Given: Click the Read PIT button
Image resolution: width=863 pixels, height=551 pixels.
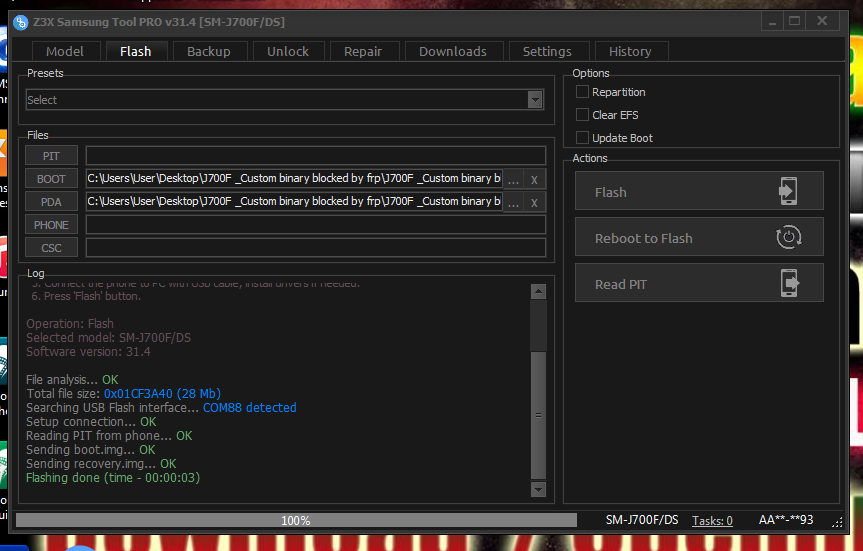Looking at the screenshot, I should tap(699, 283).
